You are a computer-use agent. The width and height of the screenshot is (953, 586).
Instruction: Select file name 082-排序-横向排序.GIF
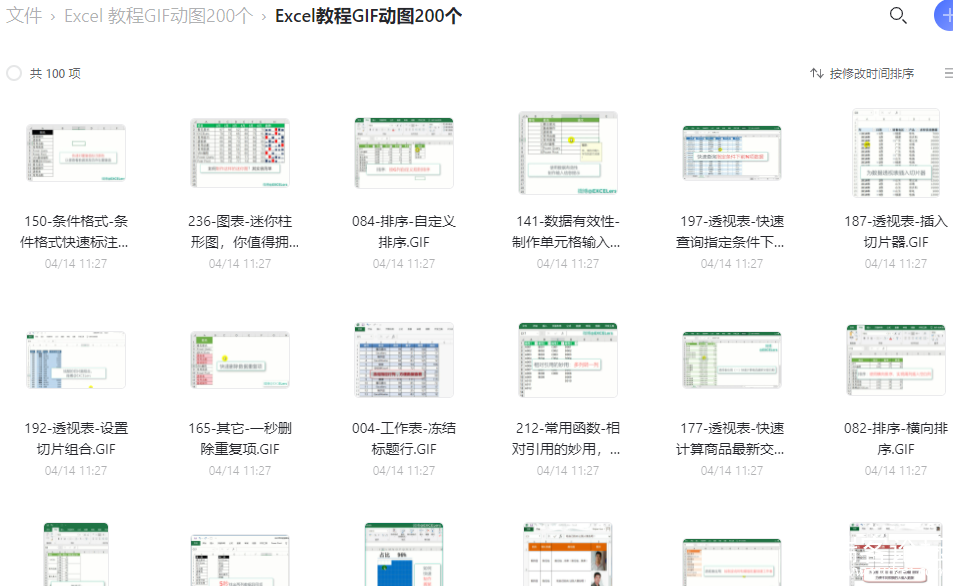pos(896,439)
